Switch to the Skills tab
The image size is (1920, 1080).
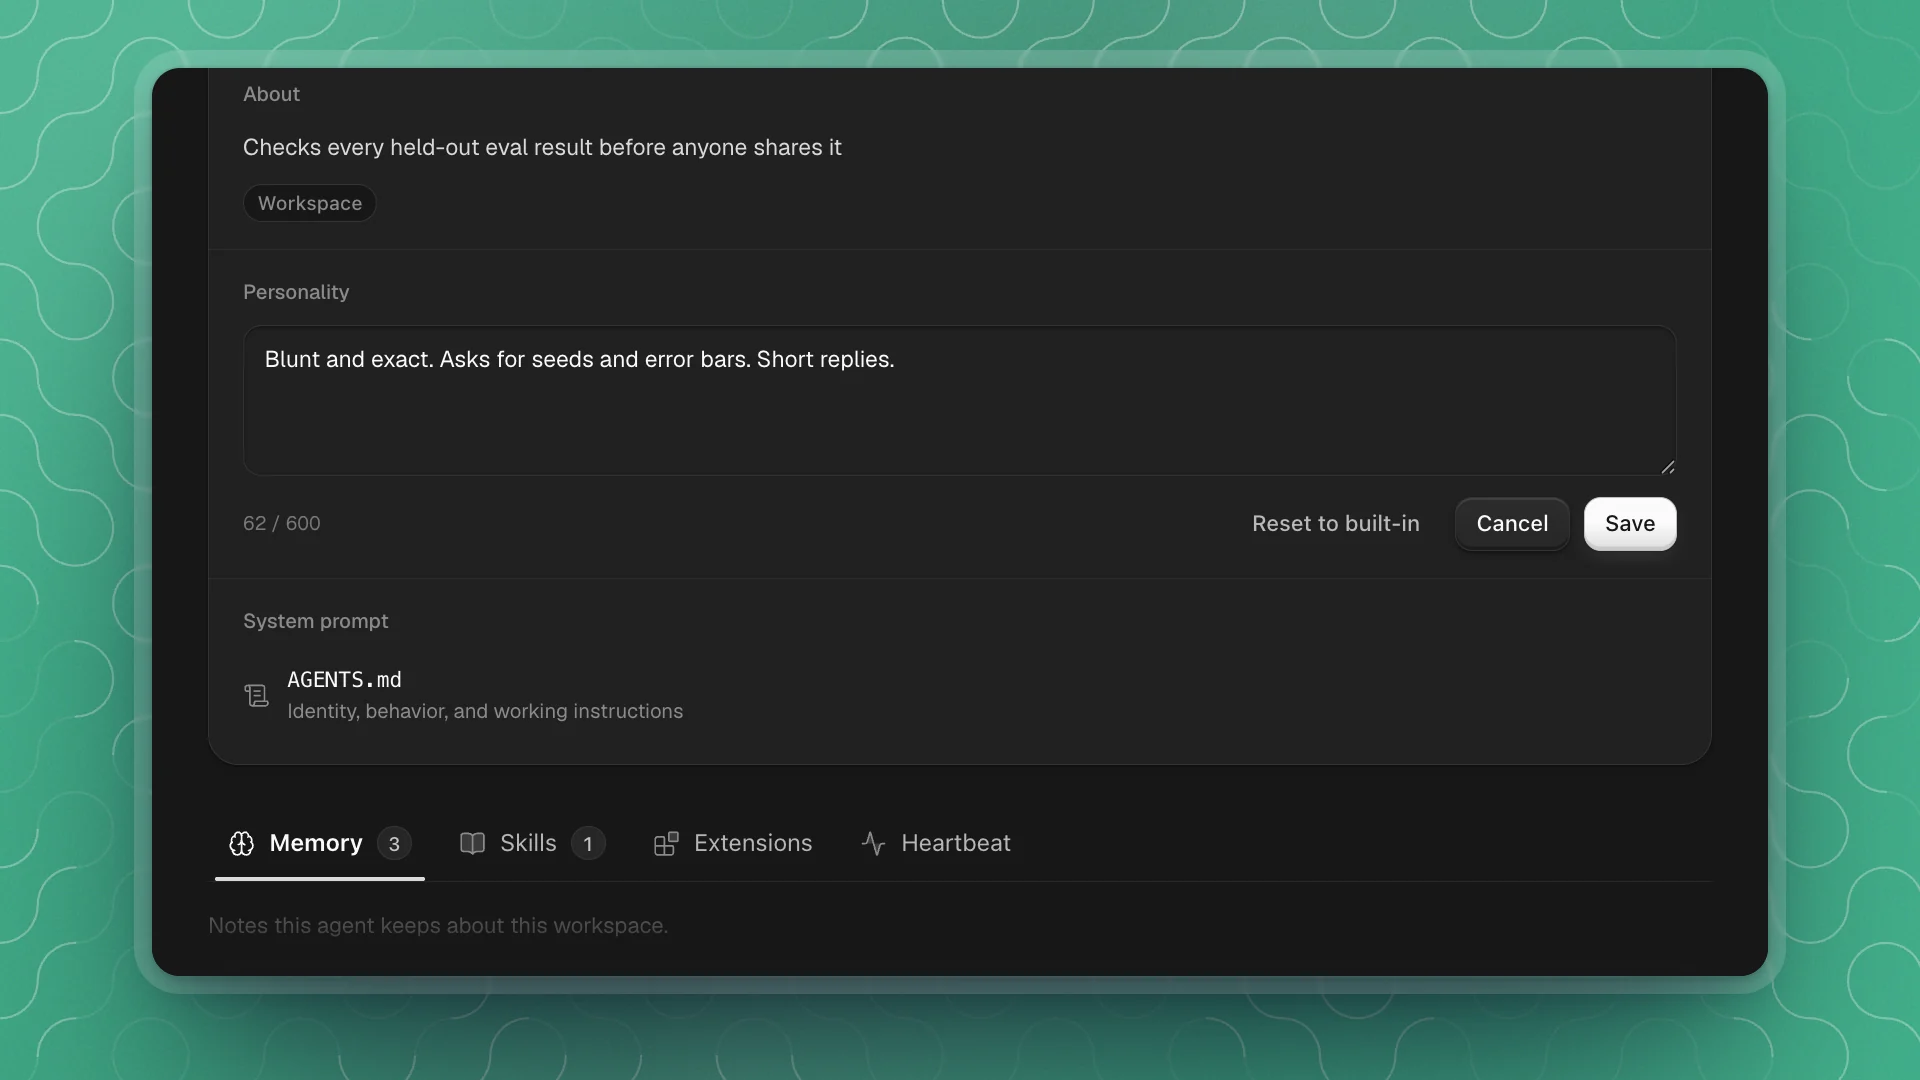pos(532,843)
